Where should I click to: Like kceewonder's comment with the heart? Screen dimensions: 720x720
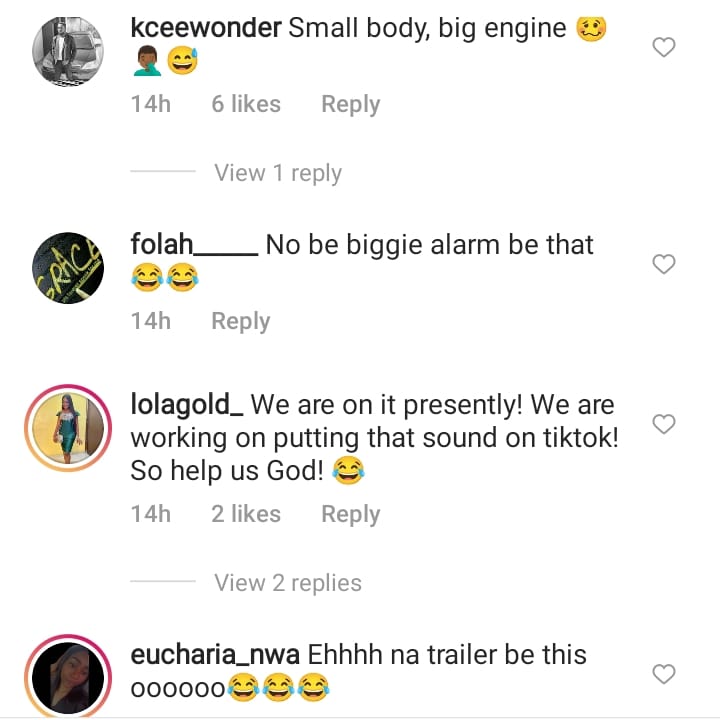point(663,47)
